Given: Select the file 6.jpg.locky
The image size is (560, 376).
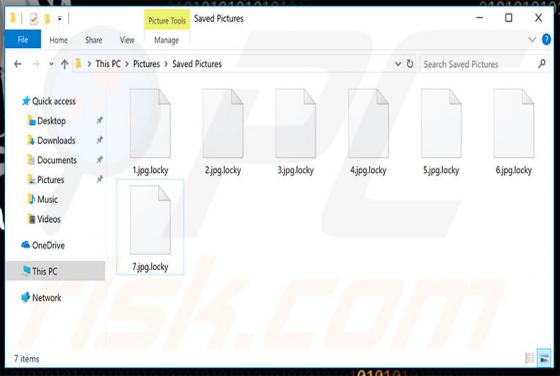Looking at the screenshot, I should [x=514, y=132].
